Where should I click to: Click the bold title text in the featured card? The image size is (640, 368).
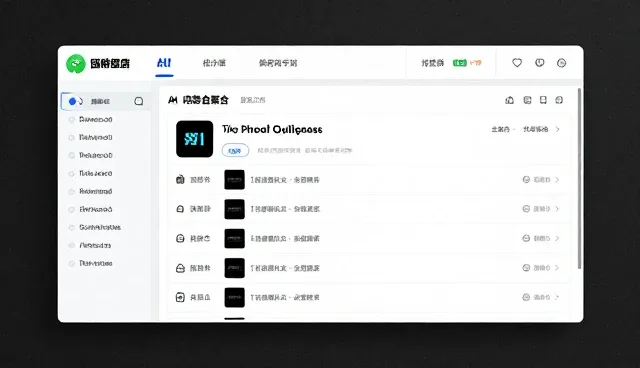coord(272,130)
